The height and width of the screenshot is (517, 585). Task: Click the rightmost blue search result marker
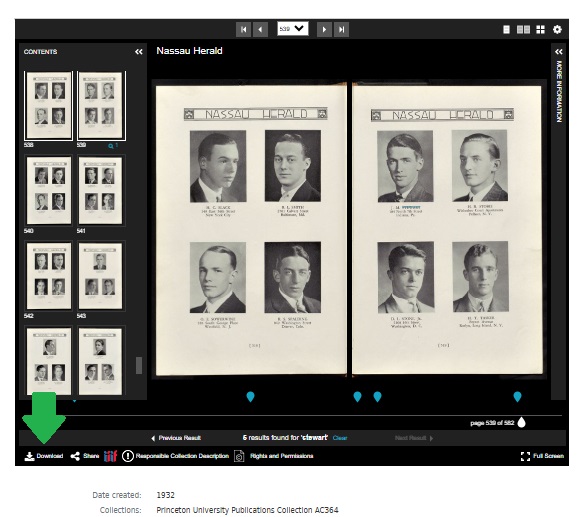click(517, 397)
